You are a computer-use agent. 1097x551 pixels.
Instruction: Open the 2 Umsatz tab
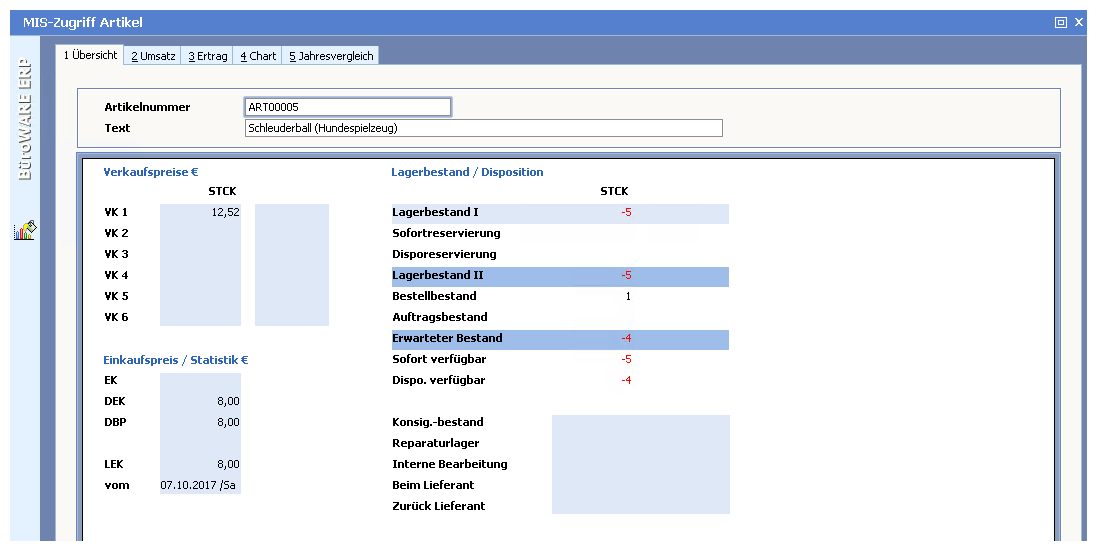[153, 56]
